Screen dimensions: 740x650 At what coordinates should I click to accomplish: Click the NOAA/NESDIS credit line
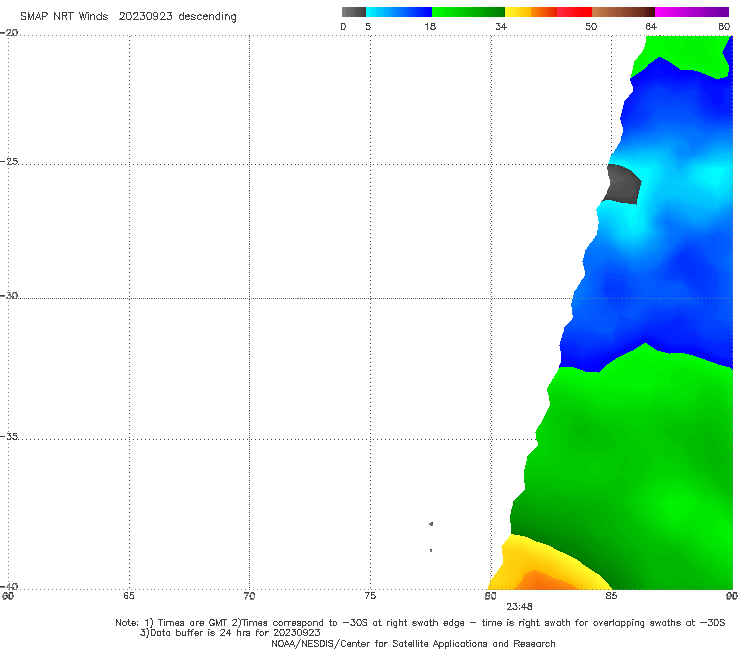coord(413,643)
